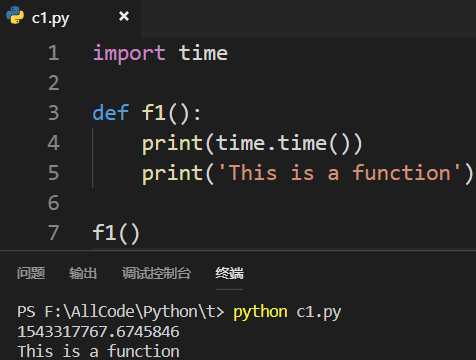Click the 'def' keyword on line 3
The width and height of the screenshot is (476, 360).
(111, 113)
